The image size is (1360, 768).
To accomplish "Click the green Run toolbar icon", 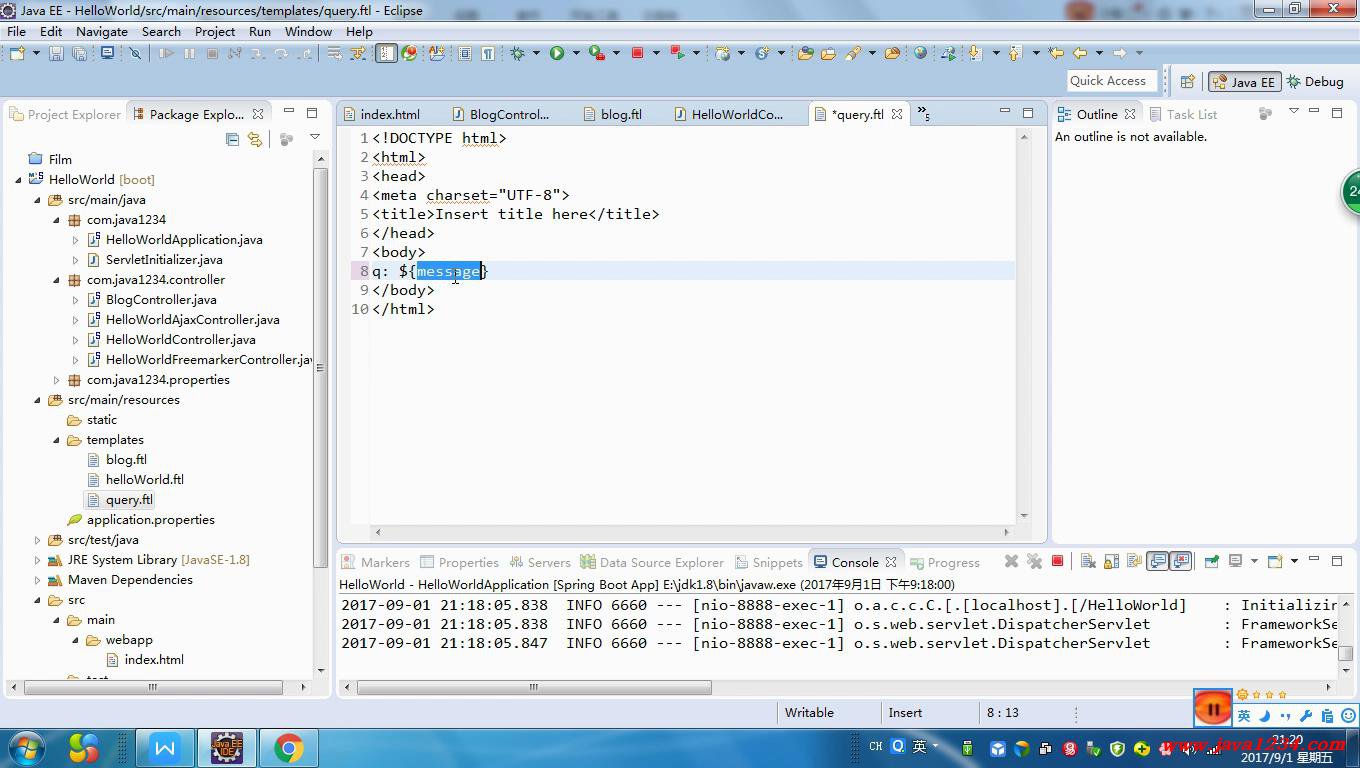I will click(x=557, y=53).
